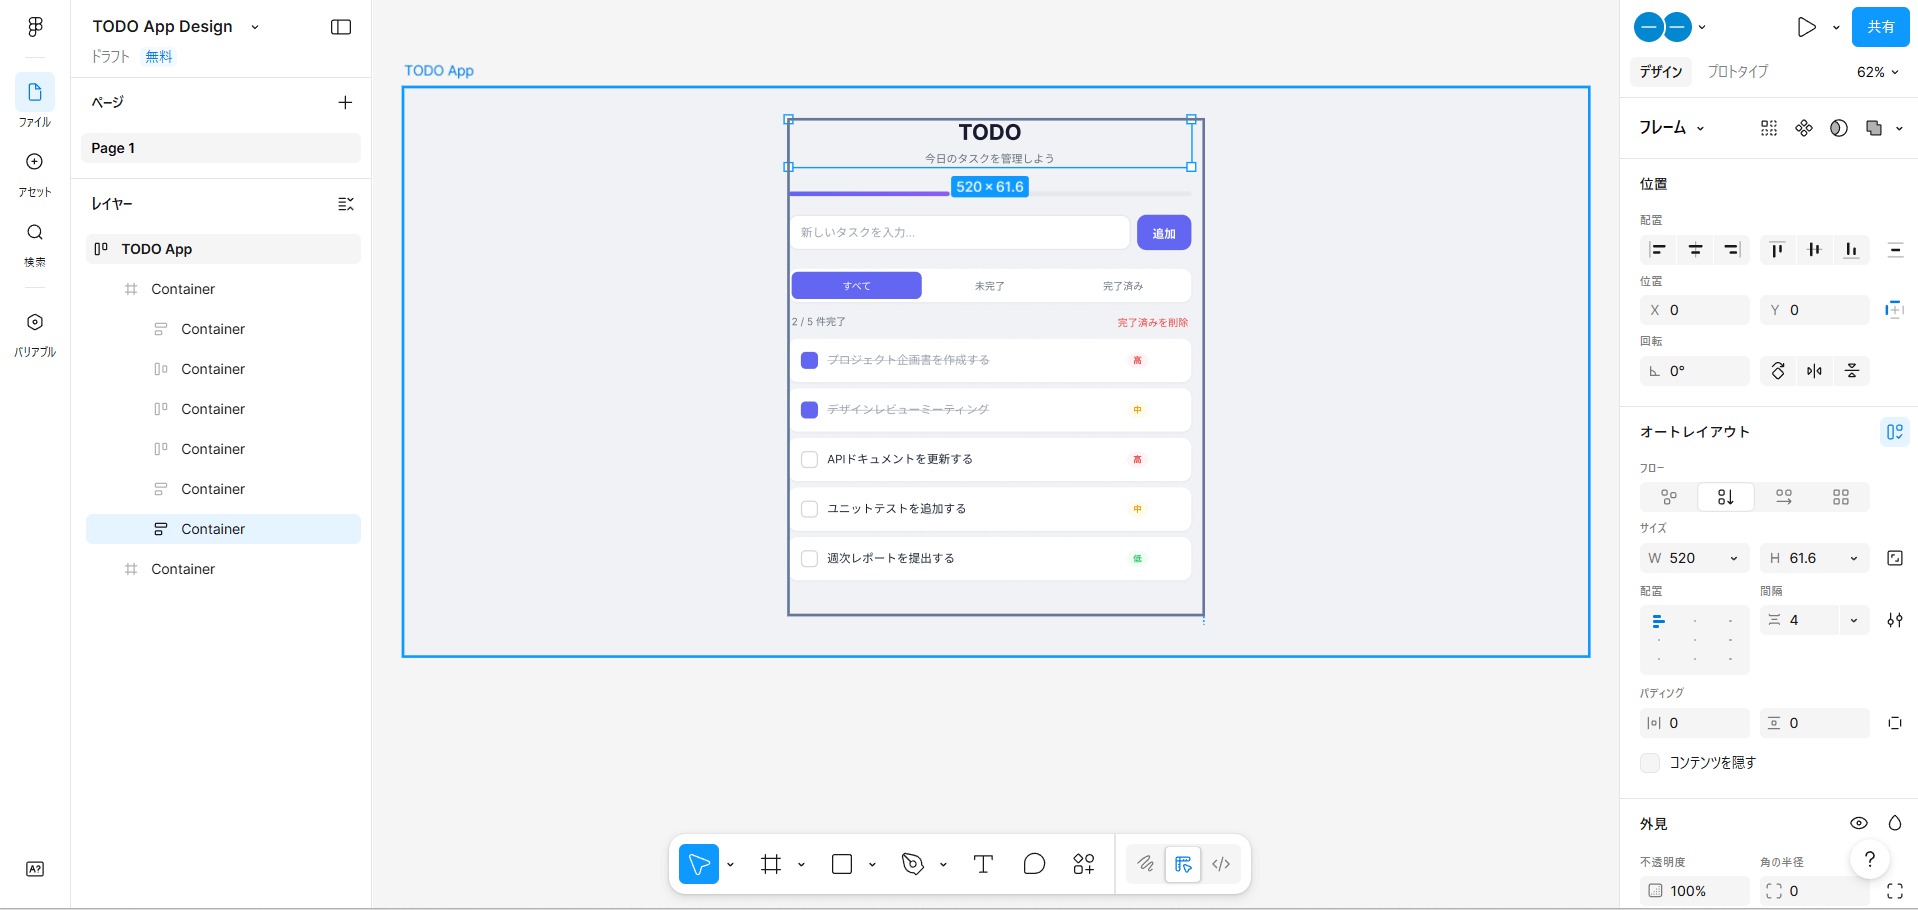Image resolution: width=1918 pixels, height=910 pixels.
Task: Click the Comment tool icon
Action: 1034,864
